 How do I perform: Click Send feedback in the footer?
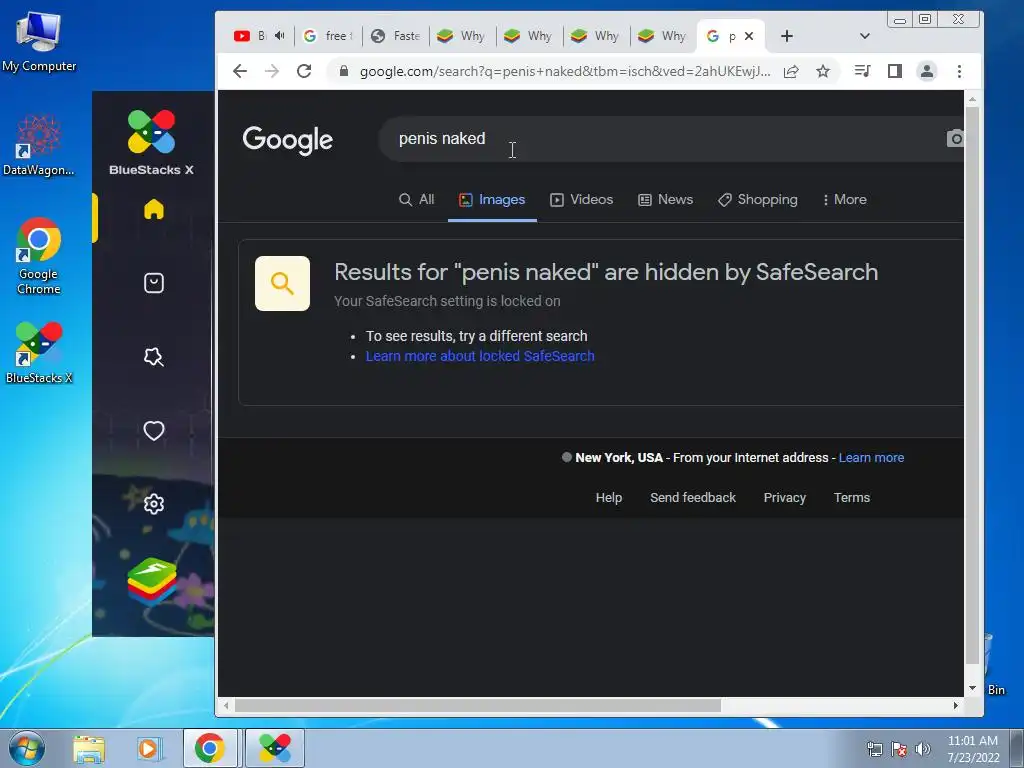(x=693, y=498)
